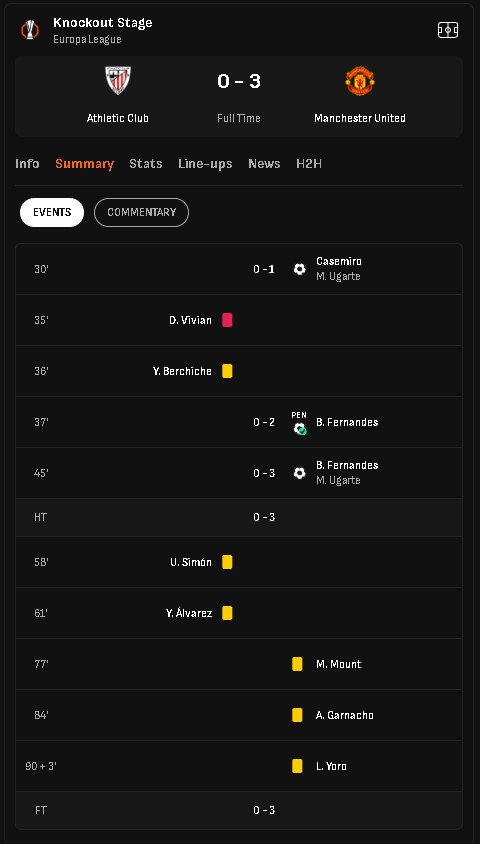The width and height of the screenshot is (480, 844).
Task: Open player A. Garnacho from events
Action: [x=344, y=715]
